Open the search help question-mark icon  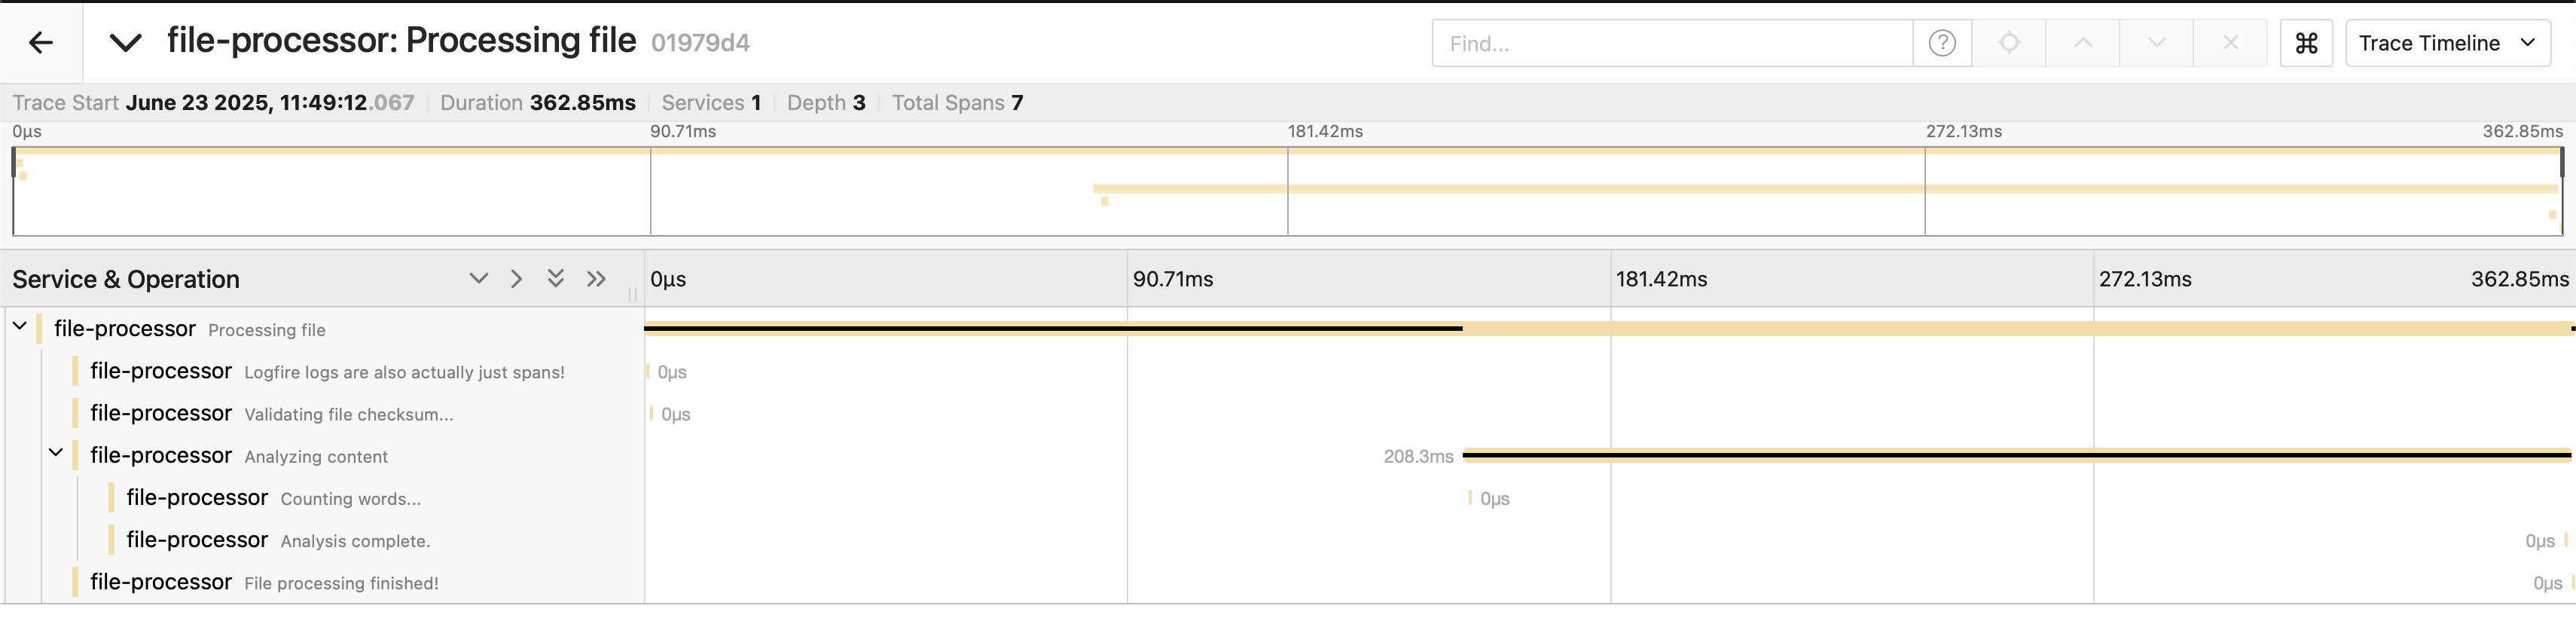[1941, 43]
